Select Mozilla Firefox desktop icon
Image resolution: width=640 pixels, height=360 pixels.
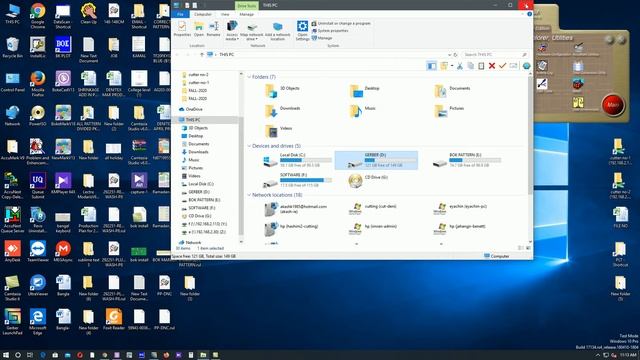point(38,84)
